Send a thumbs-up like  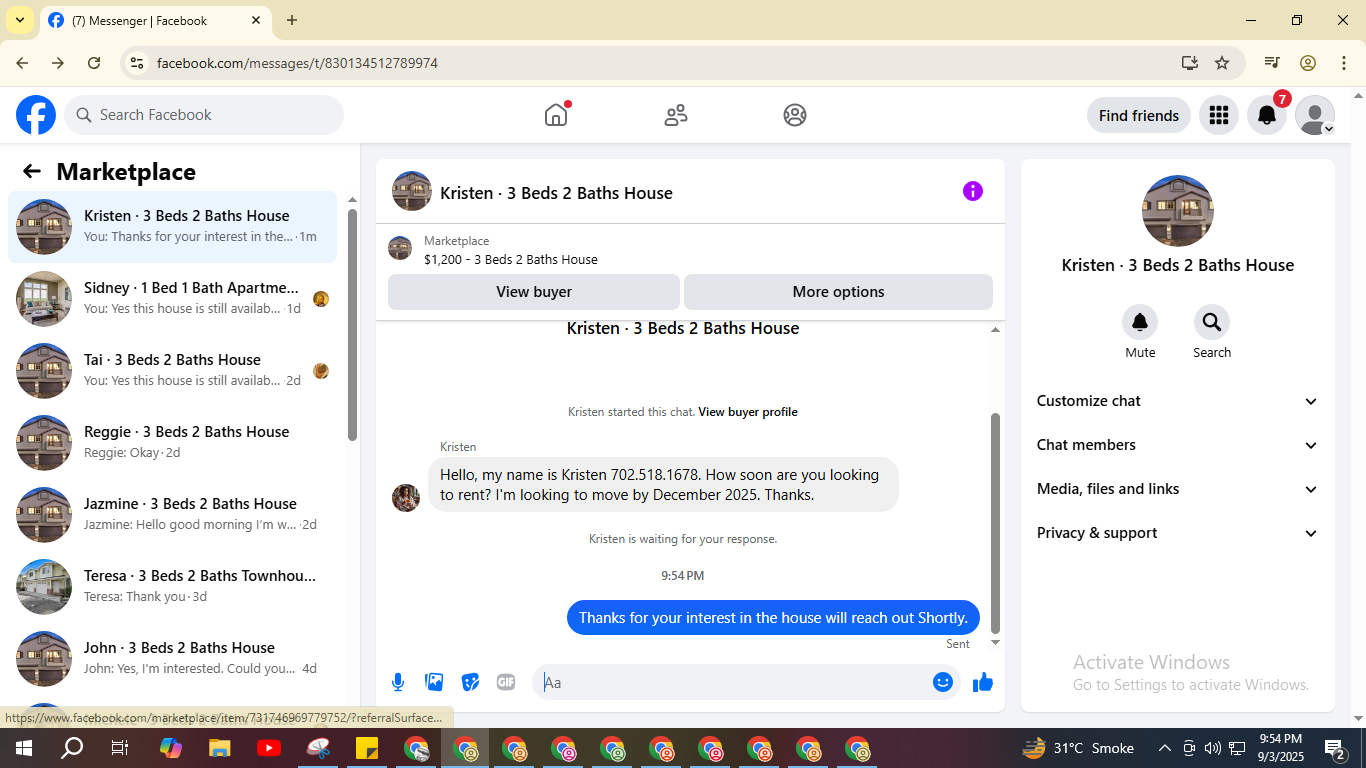(983, 682)
